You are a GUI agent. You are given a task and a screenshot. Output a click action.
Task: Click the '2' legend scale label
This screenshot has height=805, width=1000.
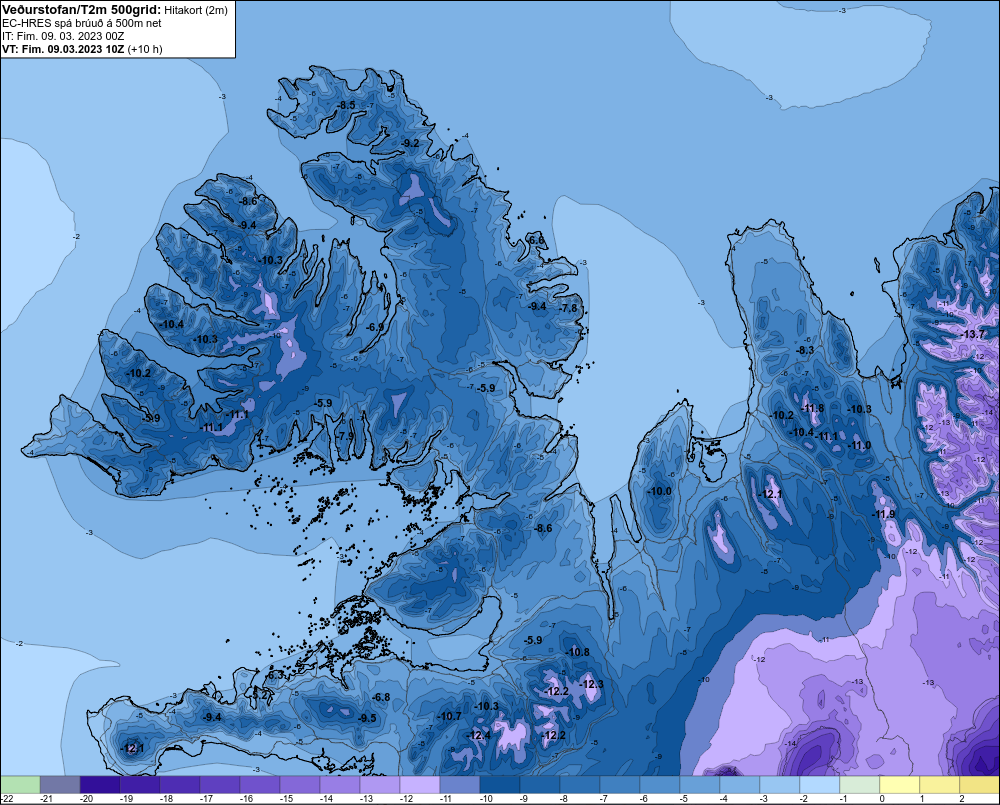coord(962,799)
